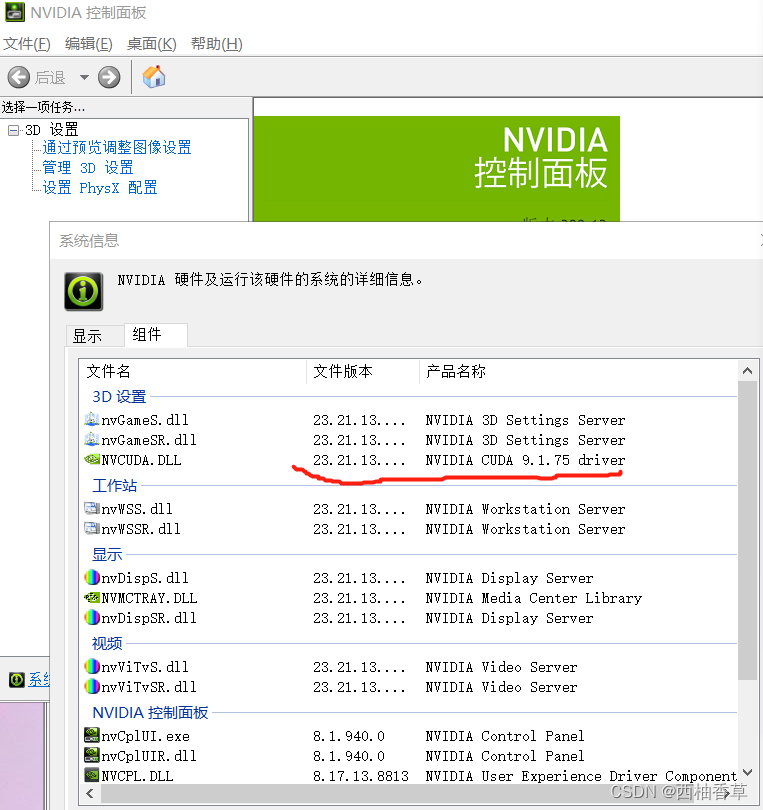
Task: Click the vertical scrollbar down arrow
Action: click(747, 772)
